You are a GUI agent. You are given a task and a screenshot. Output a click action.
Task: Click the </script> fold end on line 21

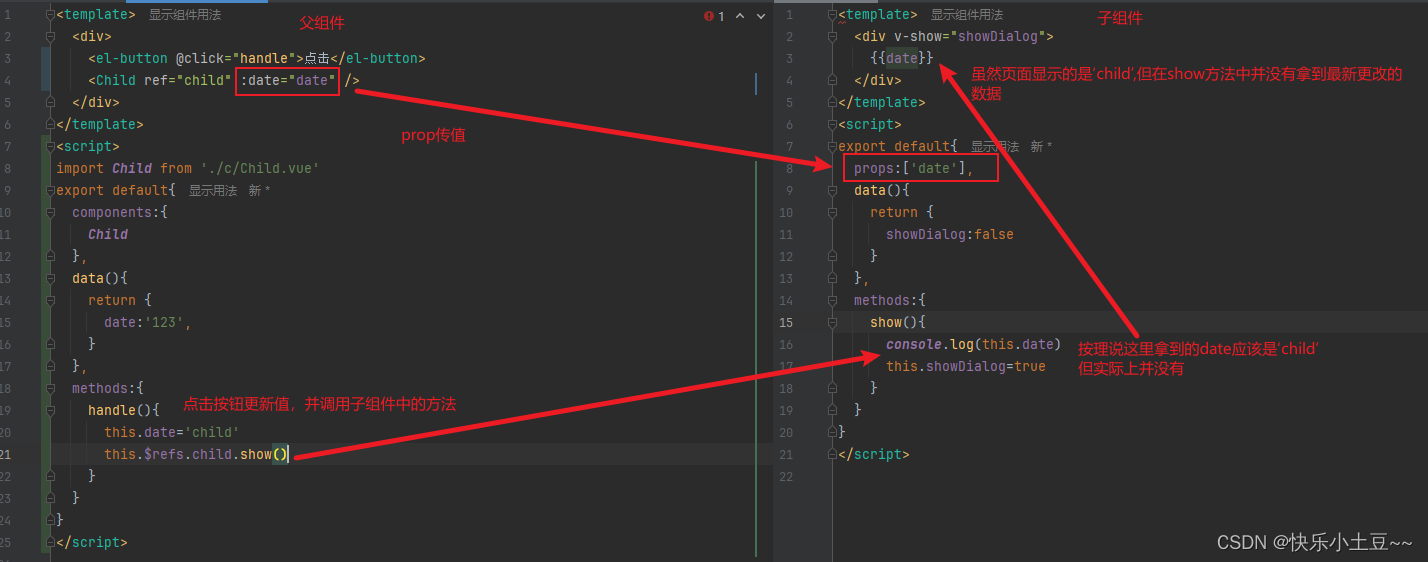click(833, 454)
